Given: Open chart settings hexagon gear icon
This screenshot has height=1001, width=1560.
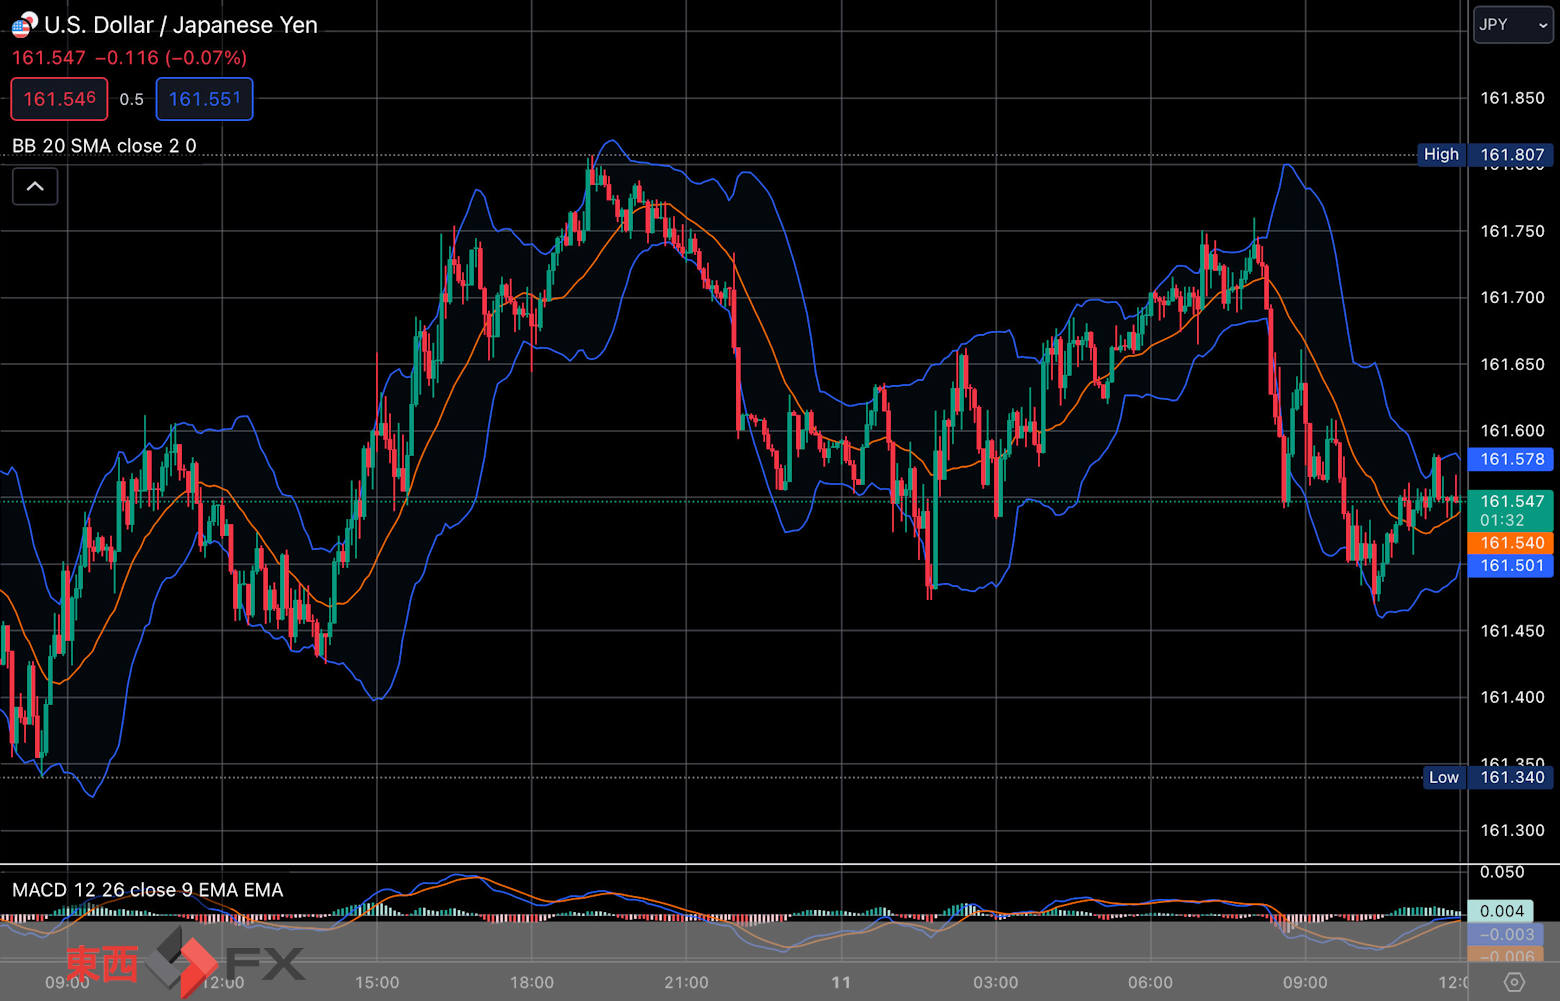Looking at the screenshot, I should (1514, 983).
